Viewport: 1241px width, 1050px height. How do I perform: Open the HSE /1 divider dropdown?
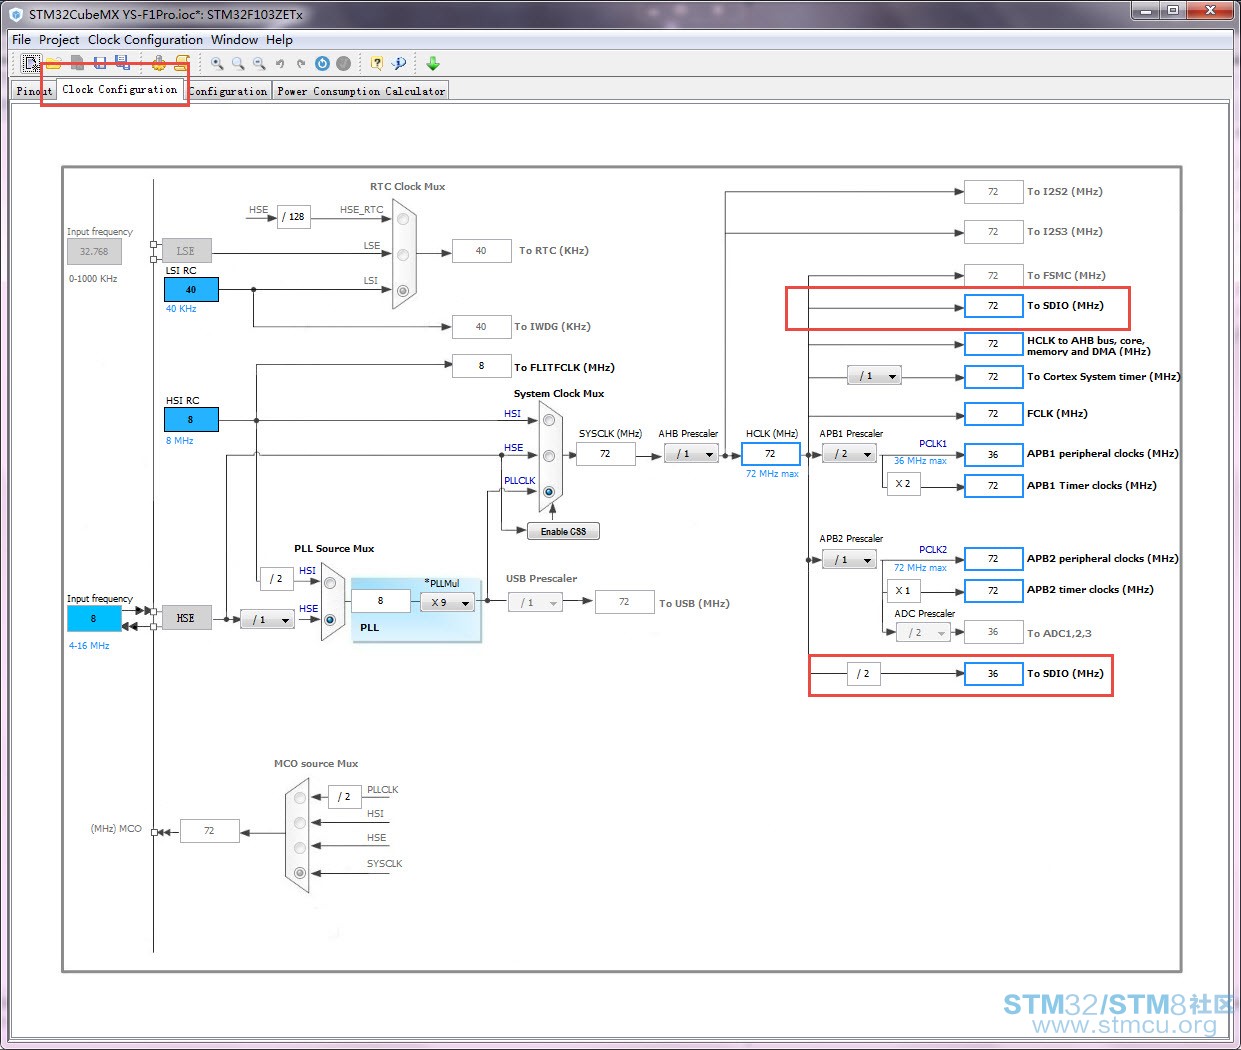[267, 620]
